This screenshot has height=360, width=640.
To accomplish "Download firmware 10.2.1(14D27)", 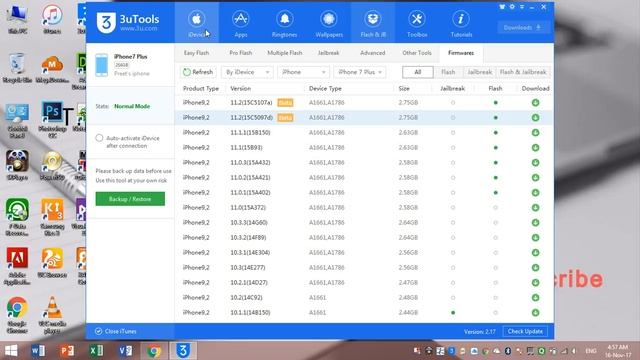I will (535, 282).
